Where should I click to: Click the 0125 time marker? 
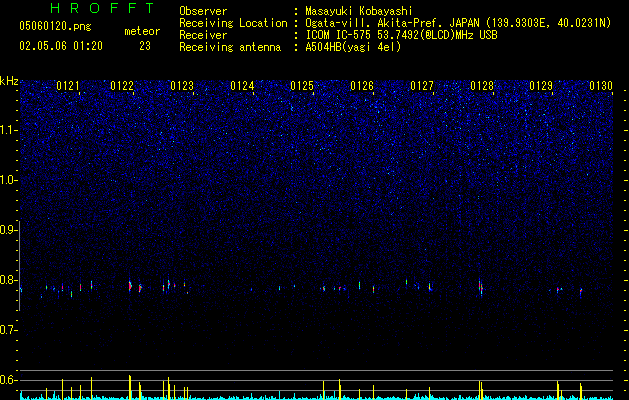(302, 86)
